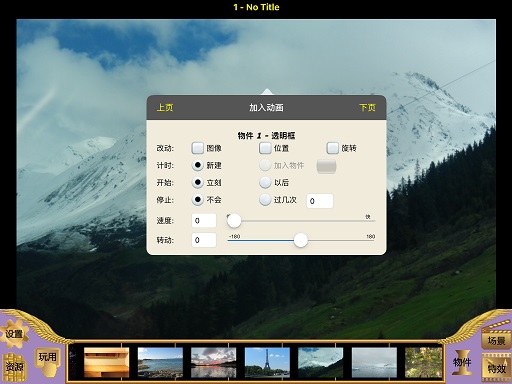This screenshot has width=512, height=384.
Task: Enable the 图像 image checkbox
Action: point(198,148)
